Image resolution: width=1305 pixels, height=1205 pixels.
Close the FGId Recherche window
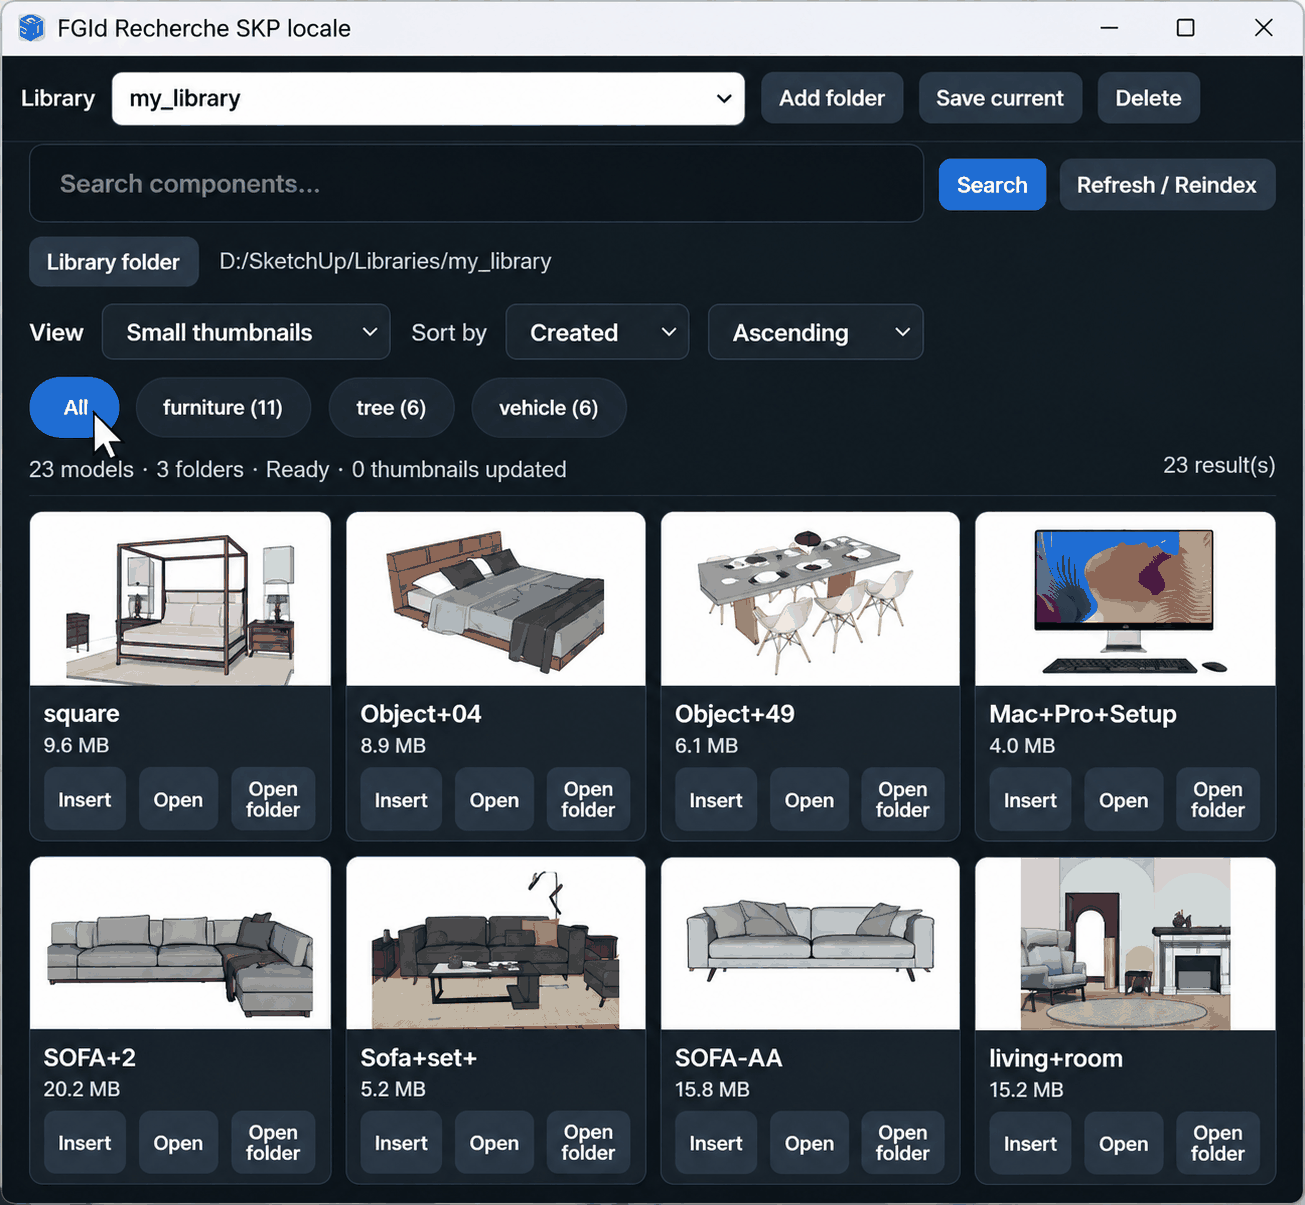click(1264, 28)
